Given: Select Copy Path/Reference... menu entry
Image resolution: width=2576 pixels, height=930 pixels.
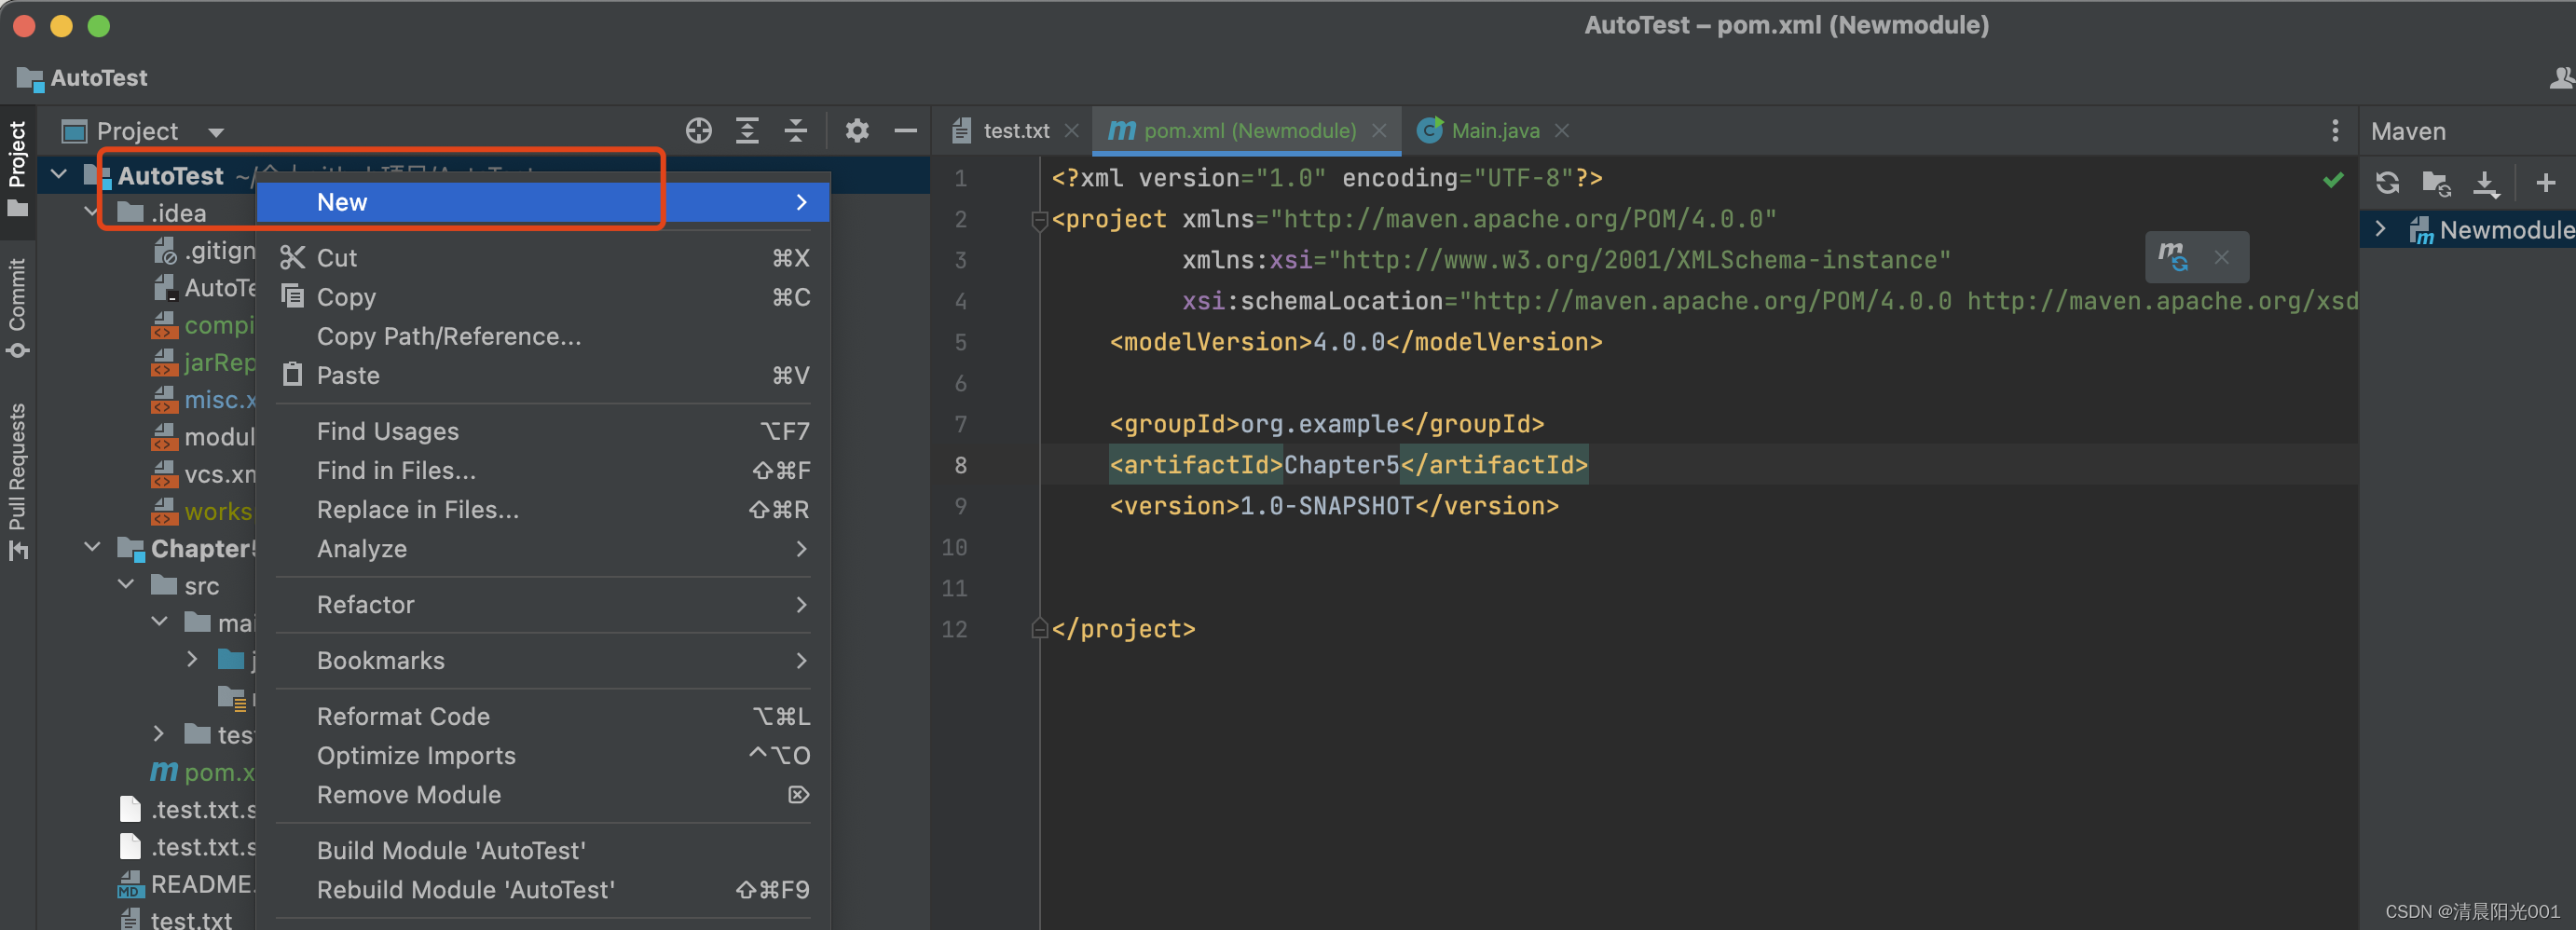Looking at the screenshot, I should click(x=543, y=336).
